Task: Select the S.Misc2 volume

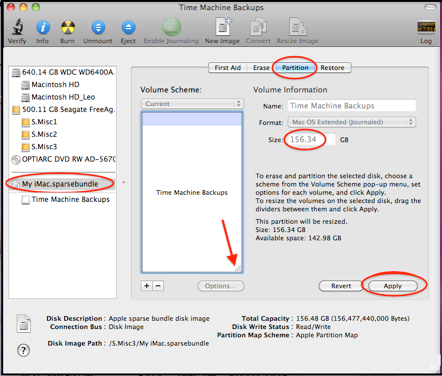Action: coord(39,134)
